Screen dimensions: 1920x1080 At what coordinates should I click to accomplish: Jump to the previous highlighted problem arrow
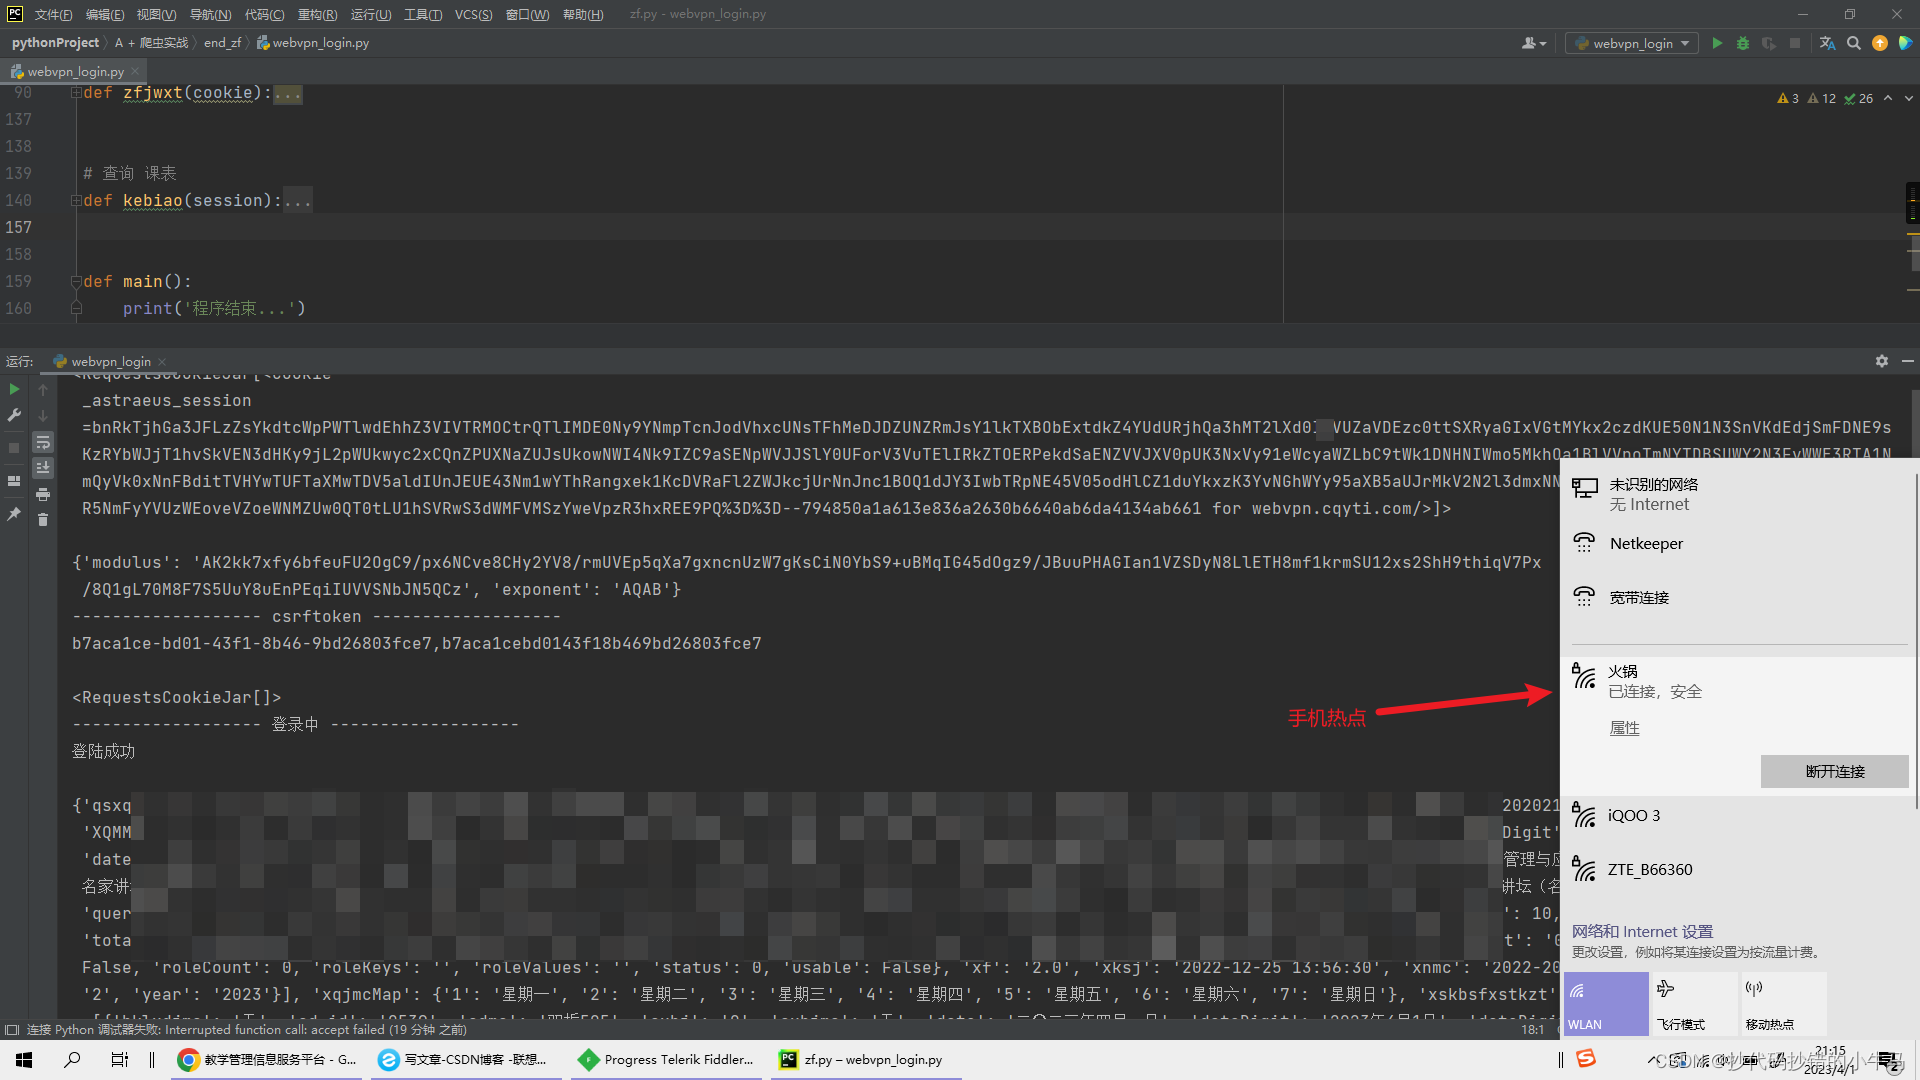click(x=1887, y=98)
